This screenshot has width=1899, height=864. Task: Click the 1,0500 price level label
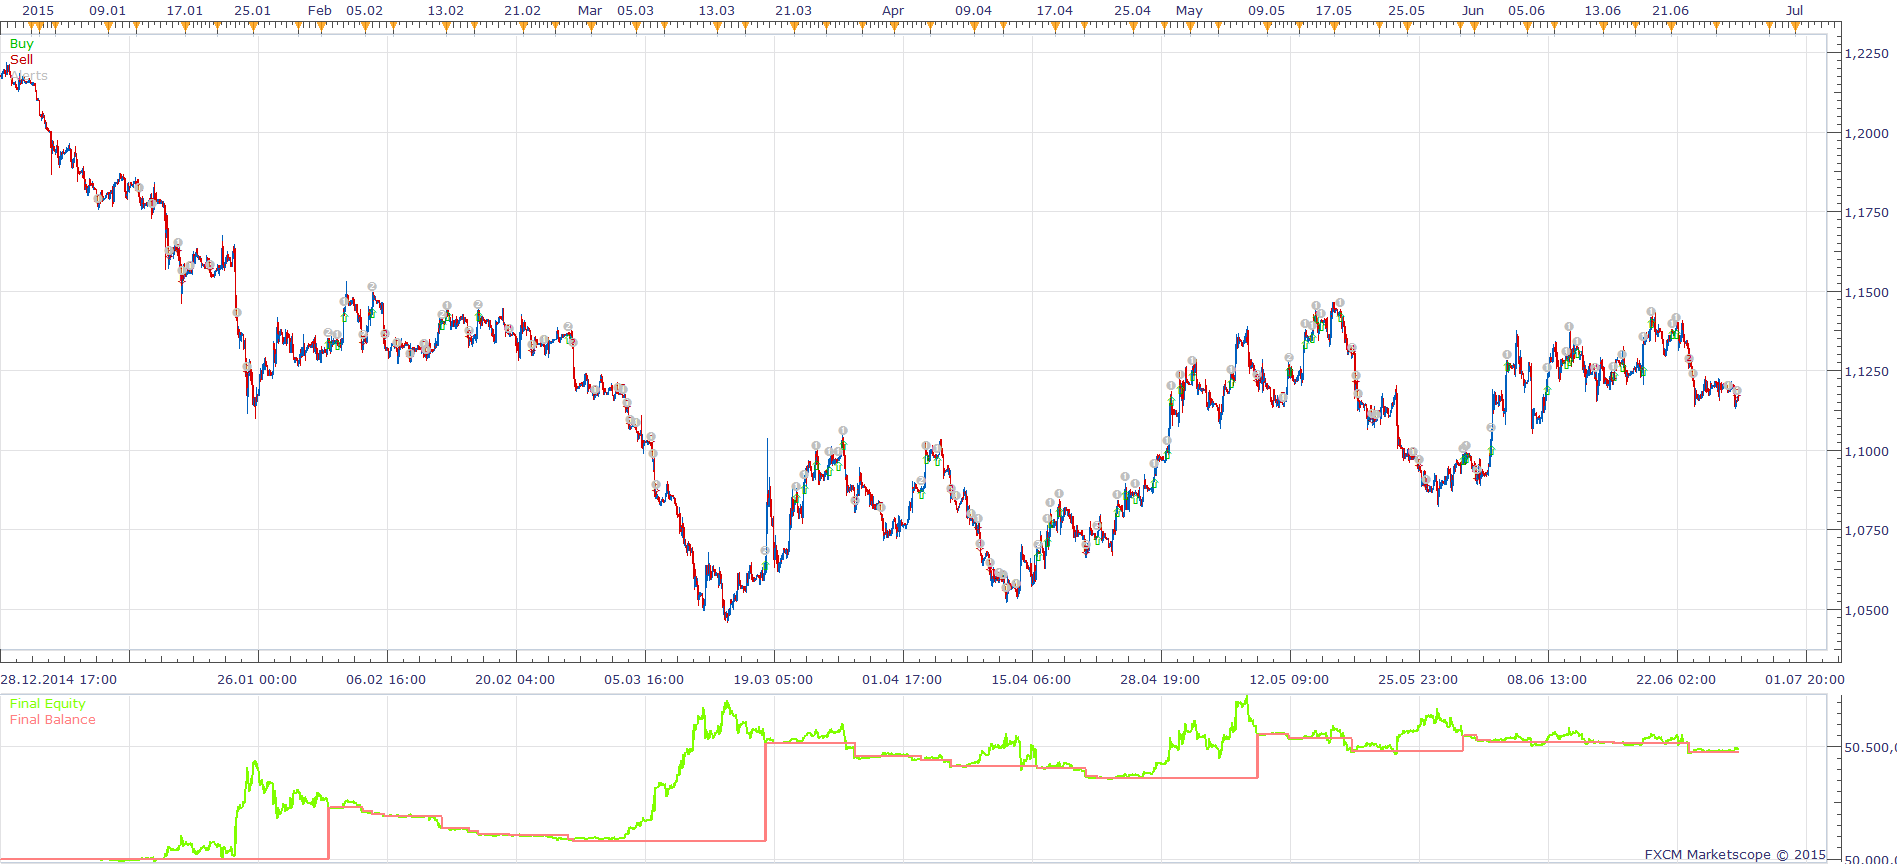click(x=1867, y=611)
